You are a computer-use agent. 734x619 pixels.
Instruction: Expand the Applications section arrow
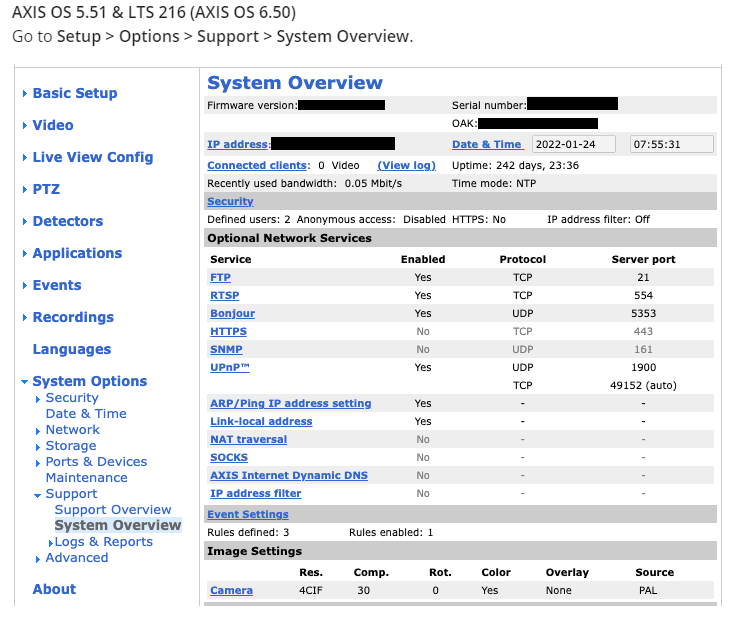pos(25,254)
